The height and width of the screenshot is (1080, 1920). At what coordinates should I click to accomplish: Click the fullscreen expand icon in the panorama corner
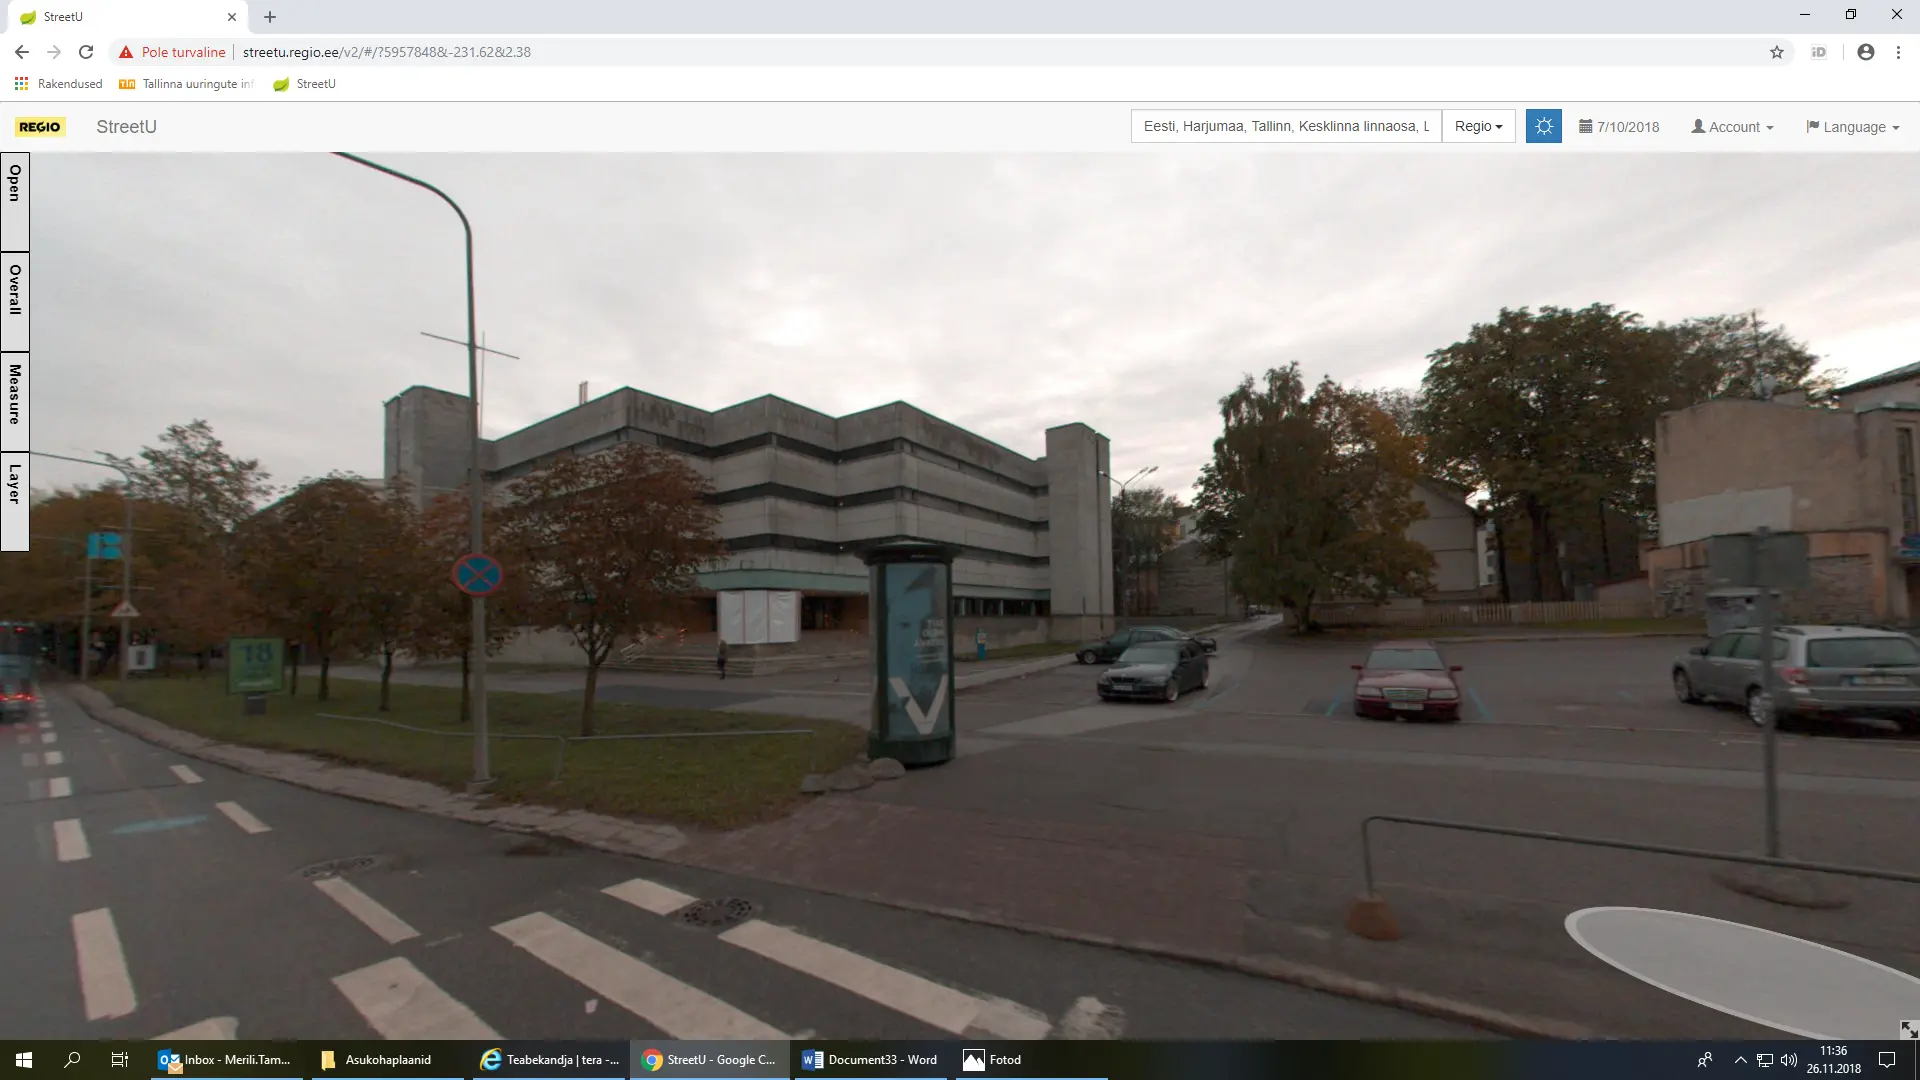tap(1908, 1029)
